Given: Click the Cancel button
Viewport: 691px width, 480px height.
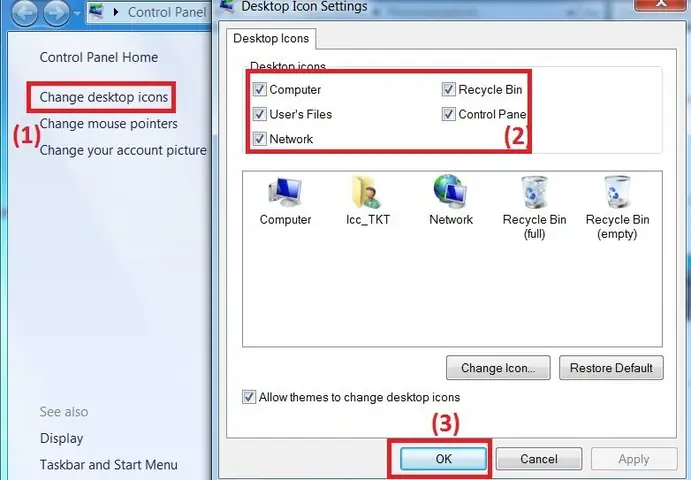Looking at the screenshot, I should tap(539, 459).
